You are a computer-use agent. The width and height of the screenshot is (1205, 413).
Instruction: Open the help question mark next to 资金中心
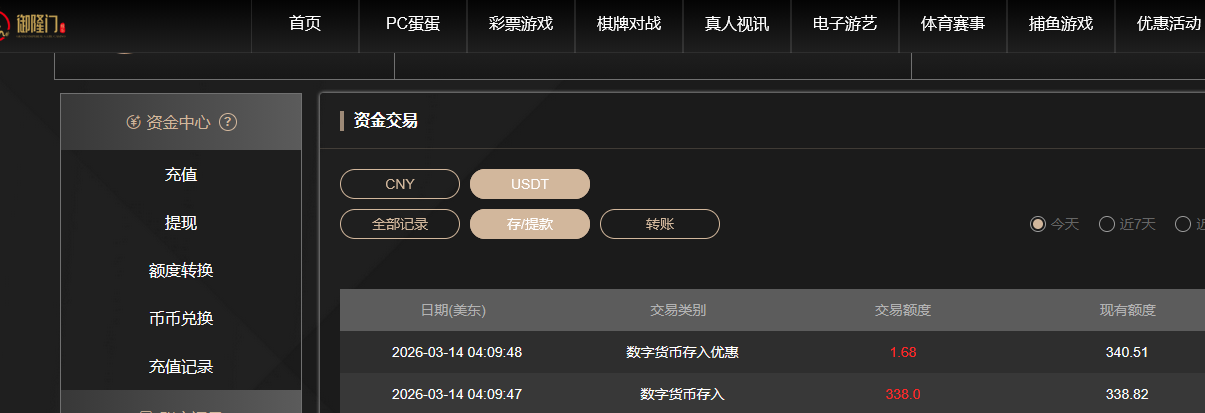228,123
